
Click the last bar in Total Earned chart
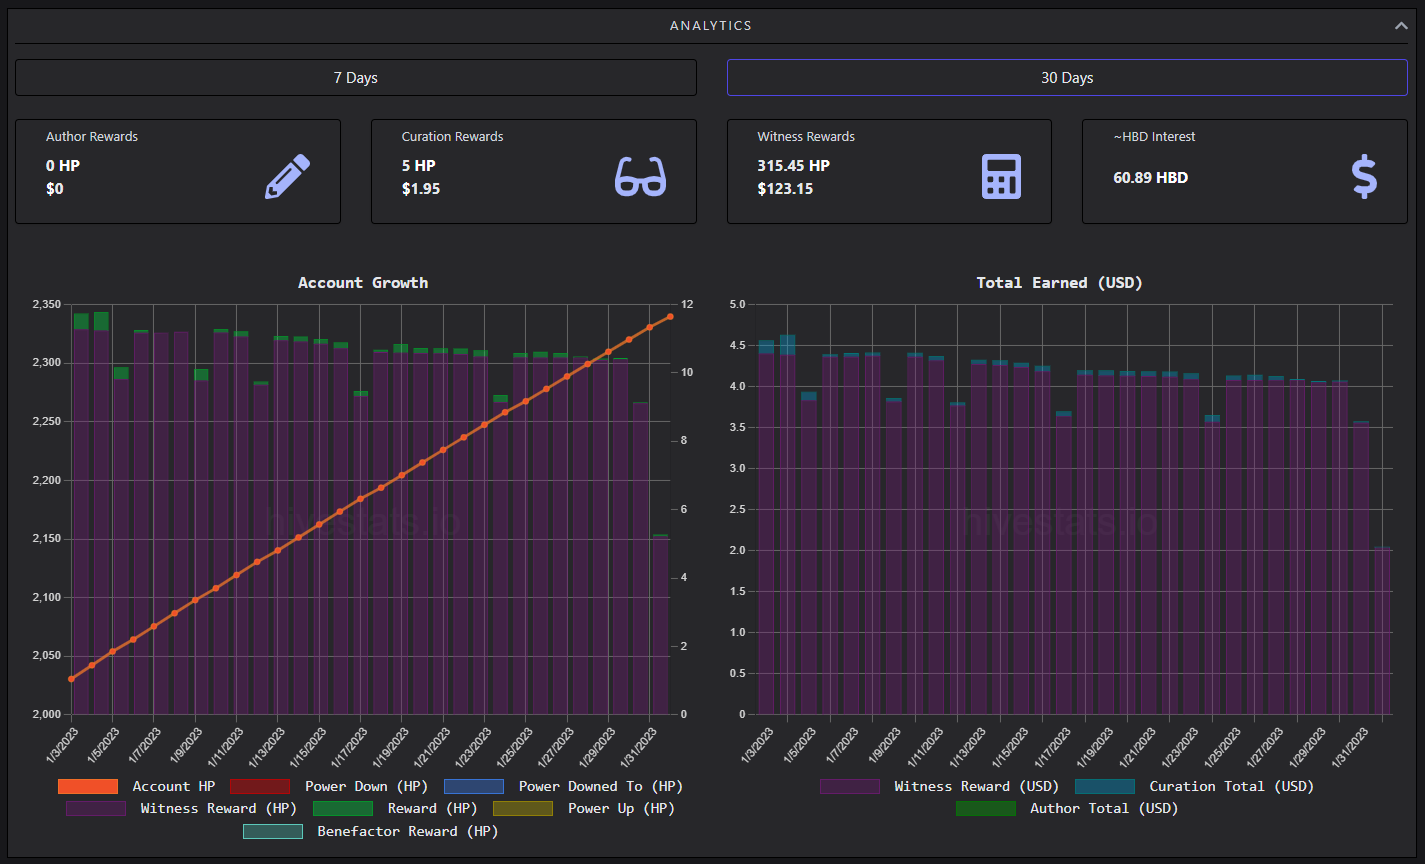click(x=1381, y=630)
